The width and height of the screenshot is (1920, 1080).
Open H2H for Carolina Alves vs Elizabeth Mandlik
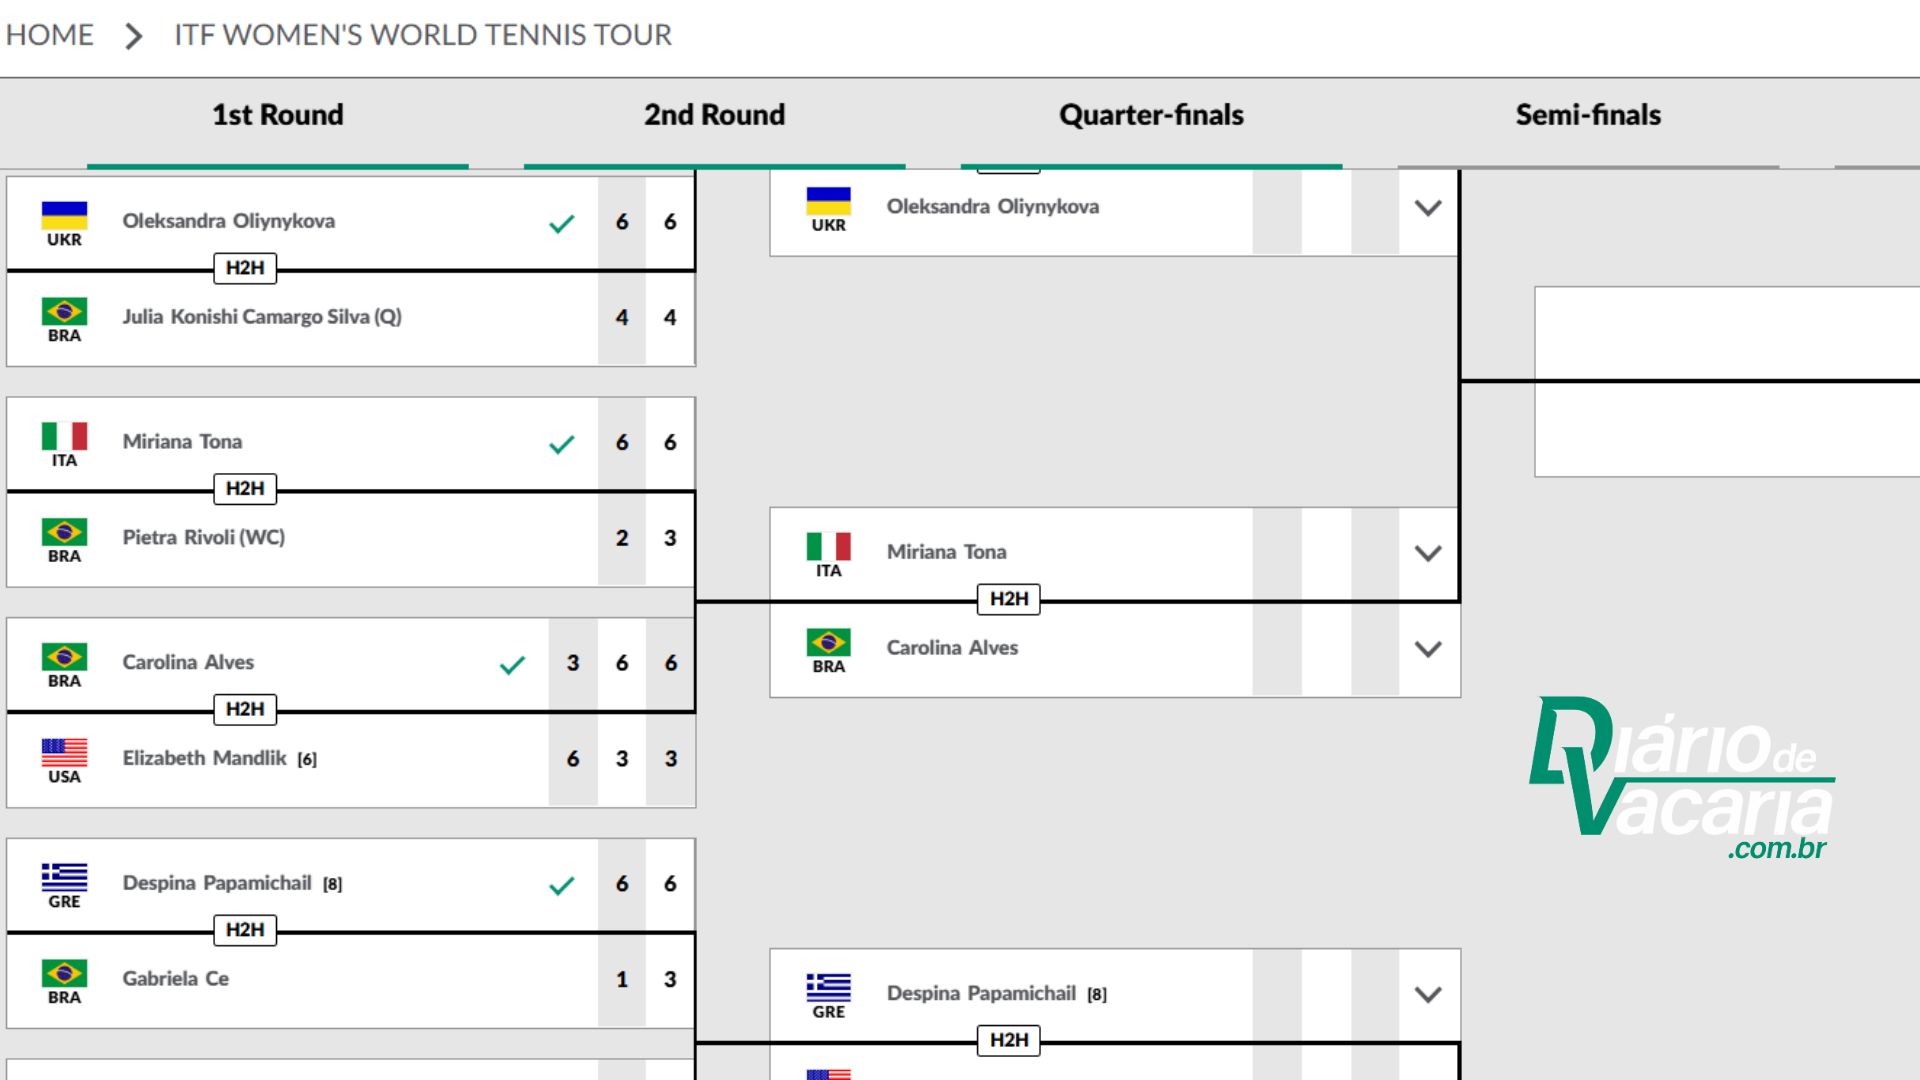(x=245, y=709)
